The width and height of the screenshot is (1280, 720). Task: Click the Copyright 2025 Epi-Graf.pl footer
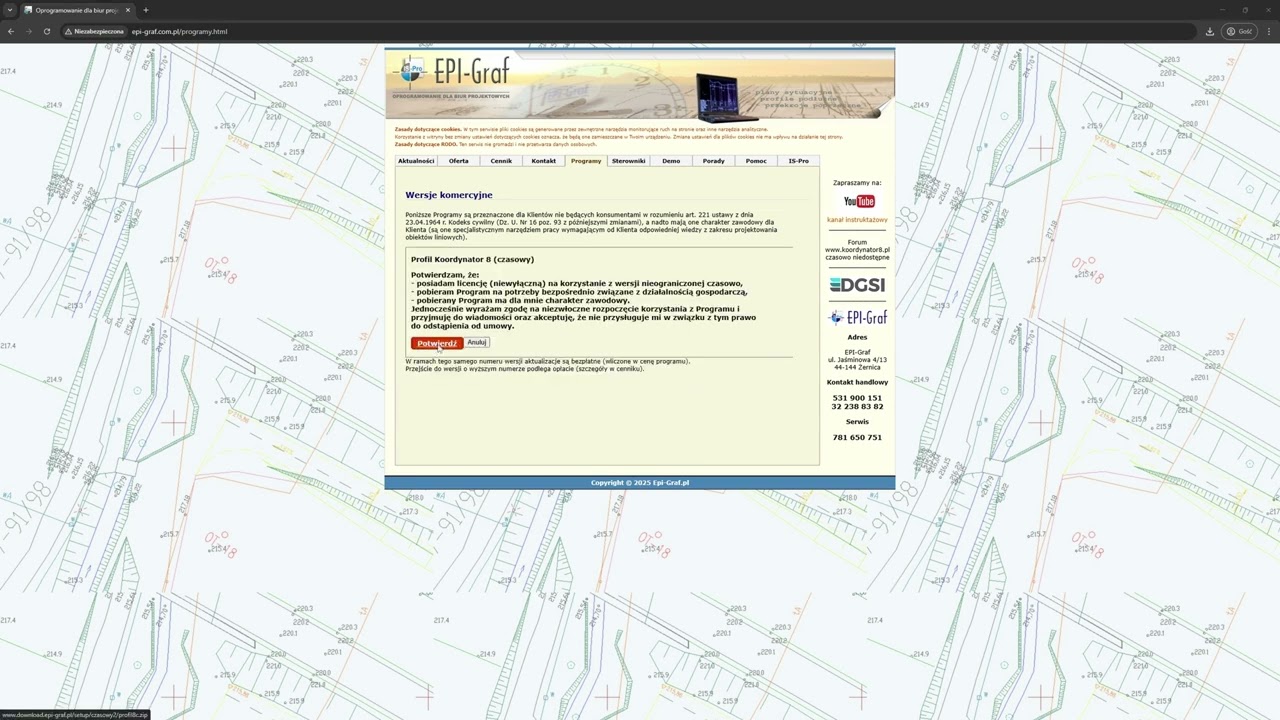tap(640, 483)
